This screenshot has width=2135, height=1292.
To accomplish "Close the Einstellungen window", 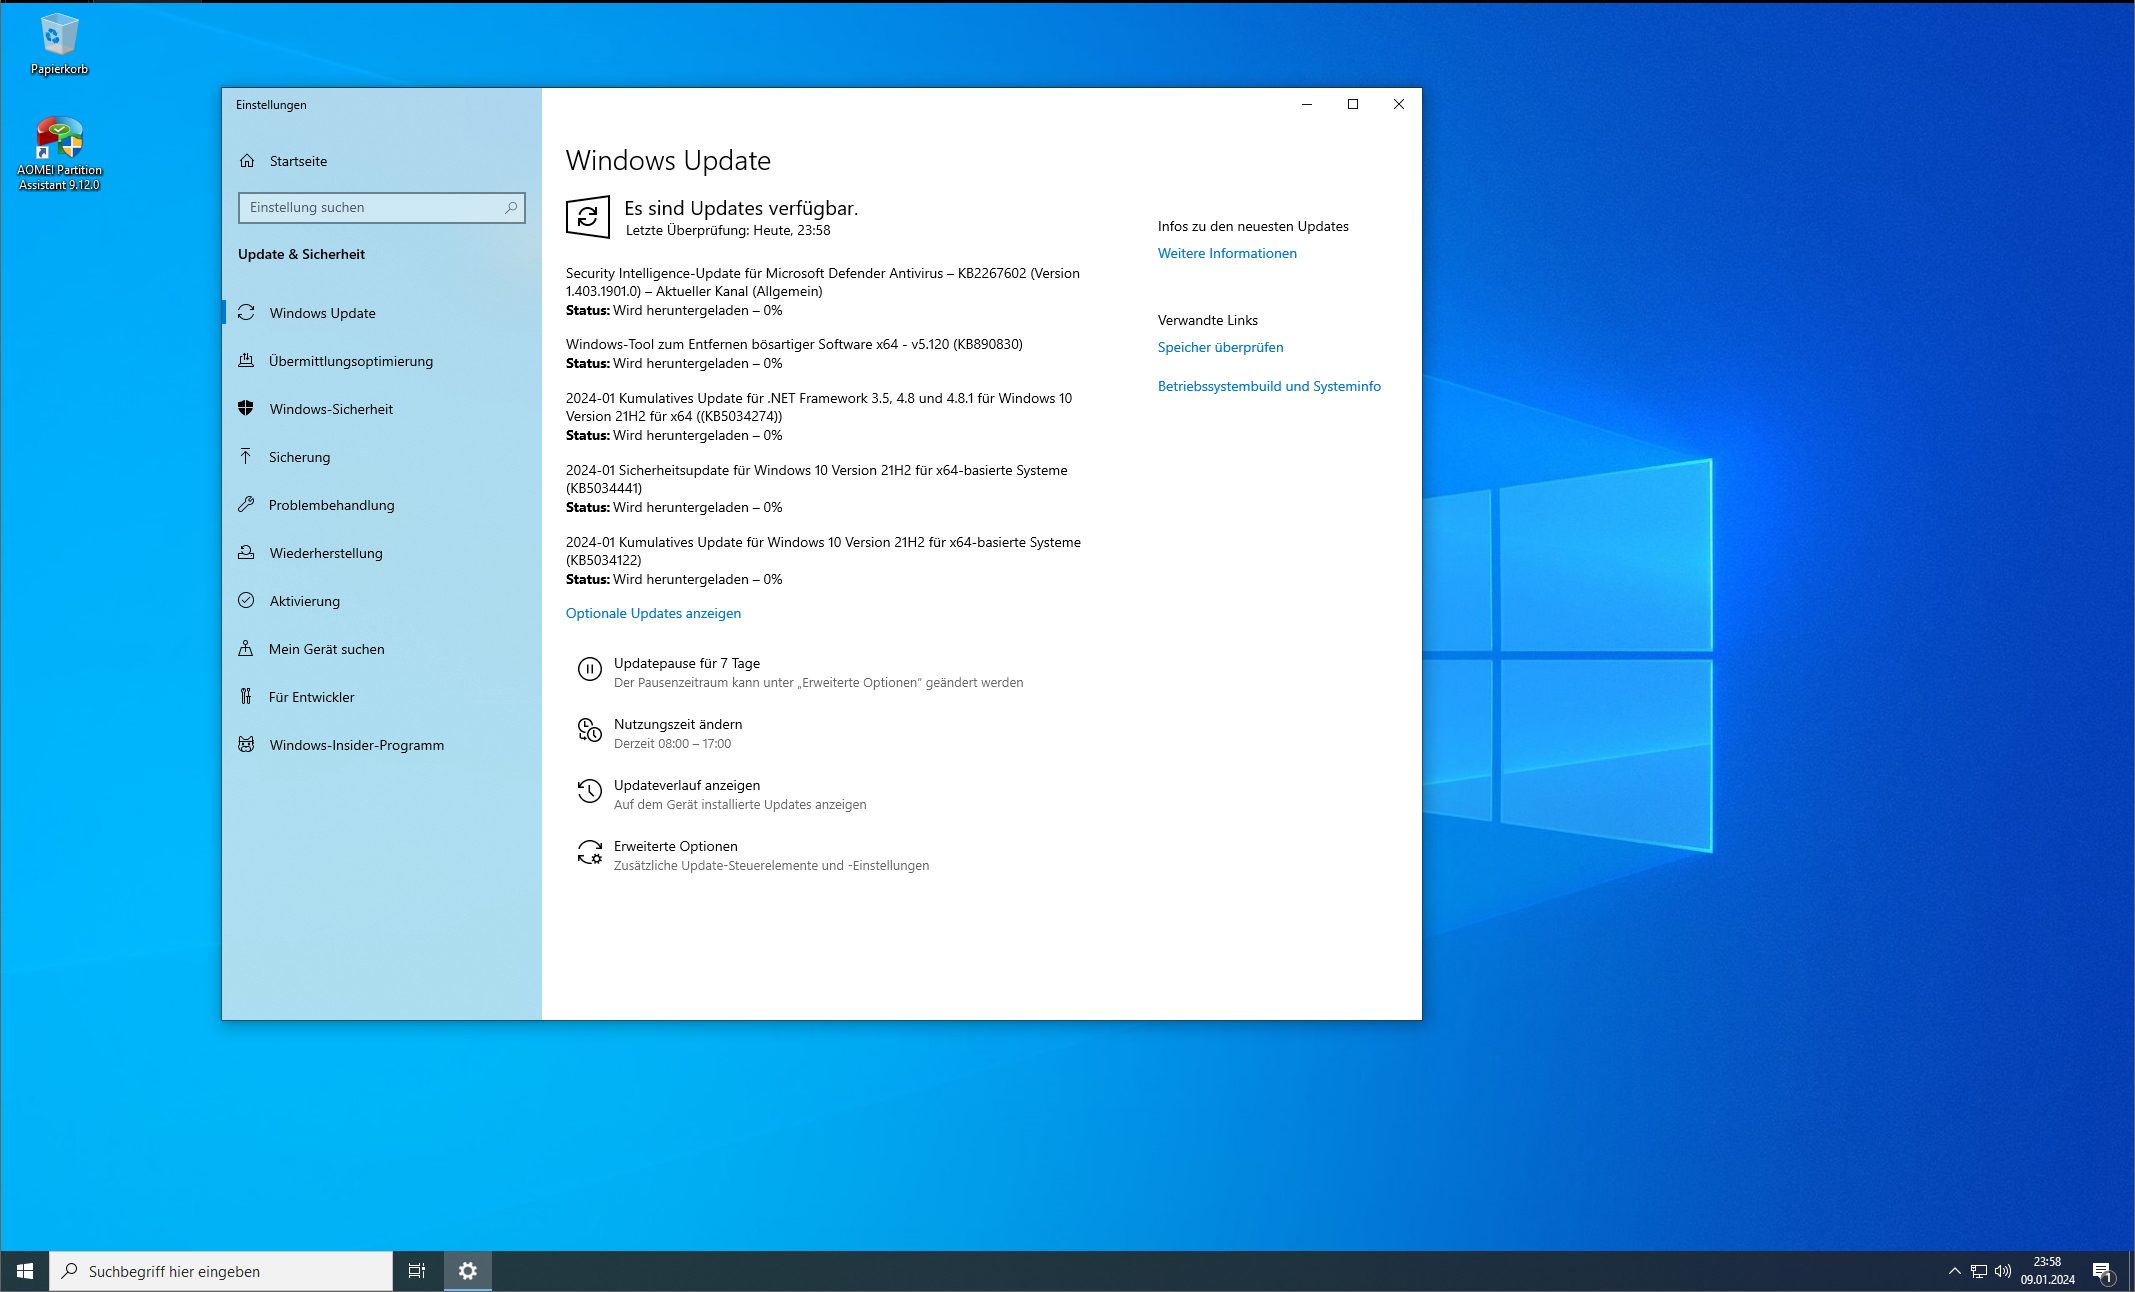I will (1399, 104).
